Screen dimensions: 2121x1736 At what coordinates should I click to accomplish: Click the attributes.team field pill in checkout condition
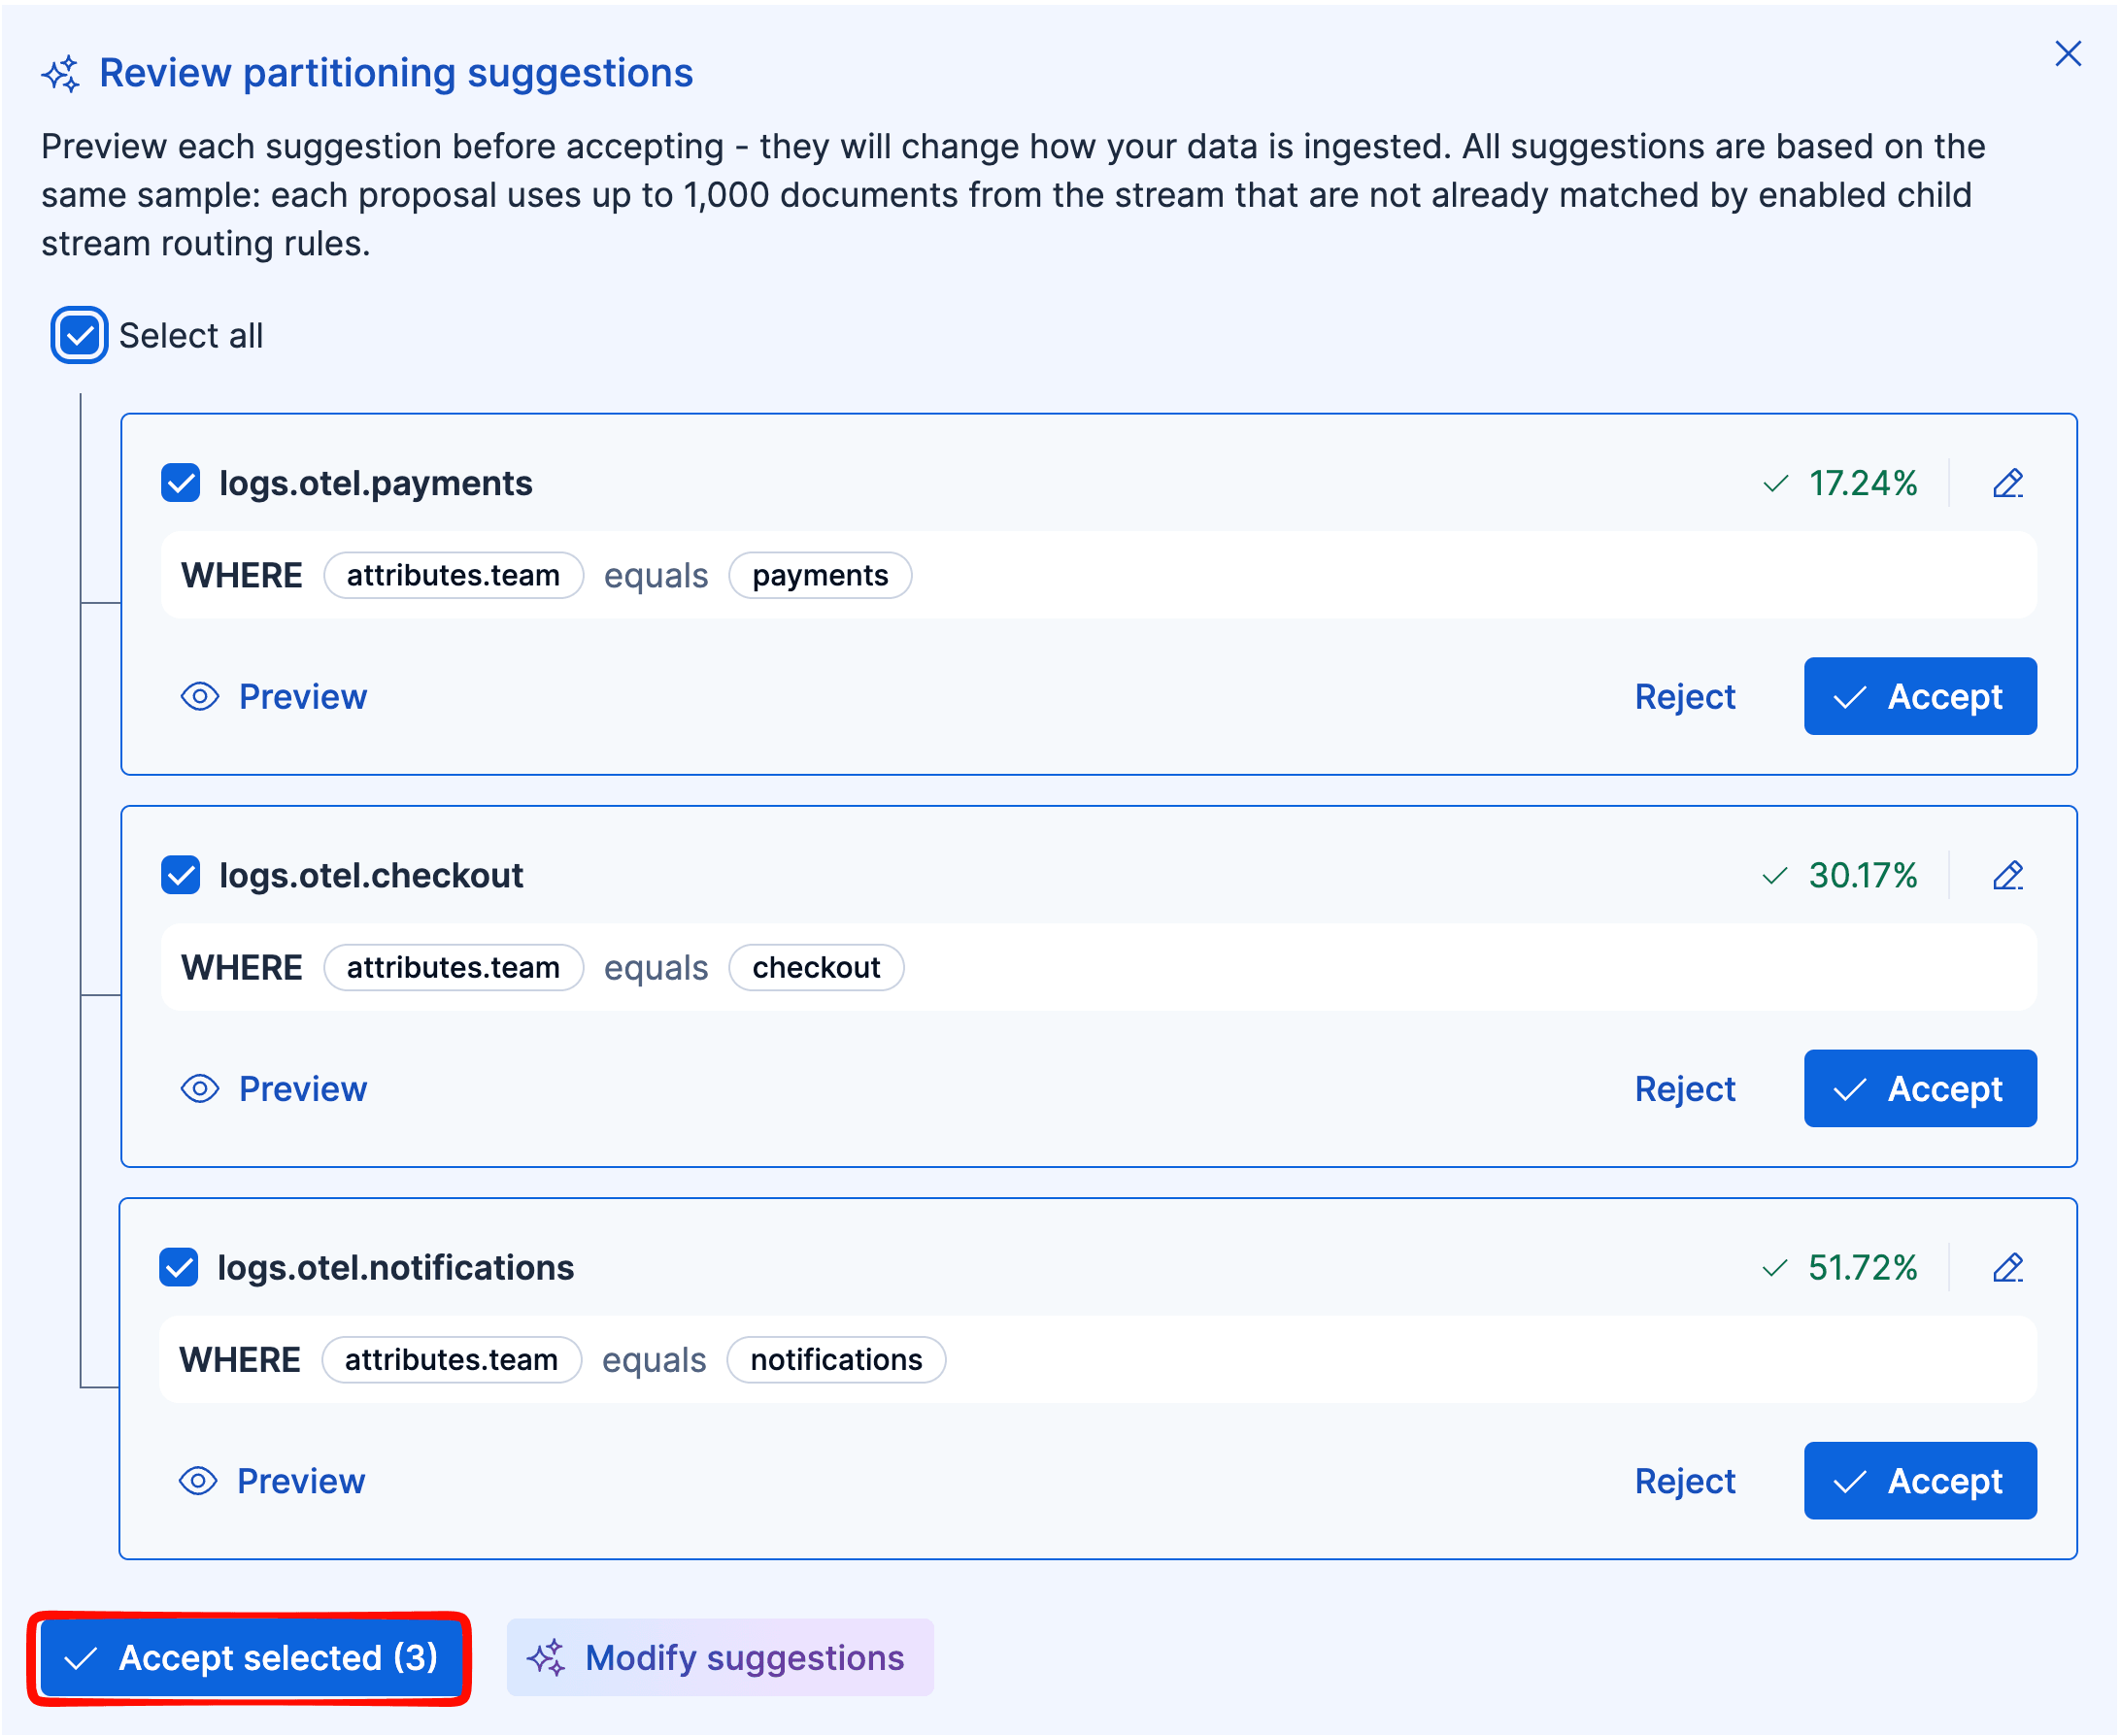tap(453, 967)
